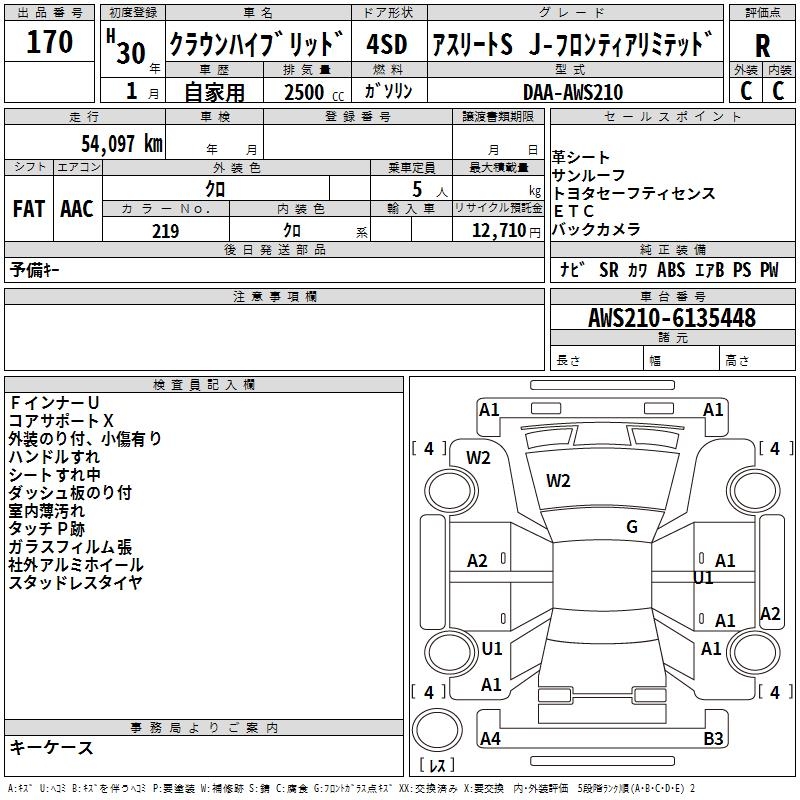Click the B3 damage mark on rear bumper

tap(713, 739)
